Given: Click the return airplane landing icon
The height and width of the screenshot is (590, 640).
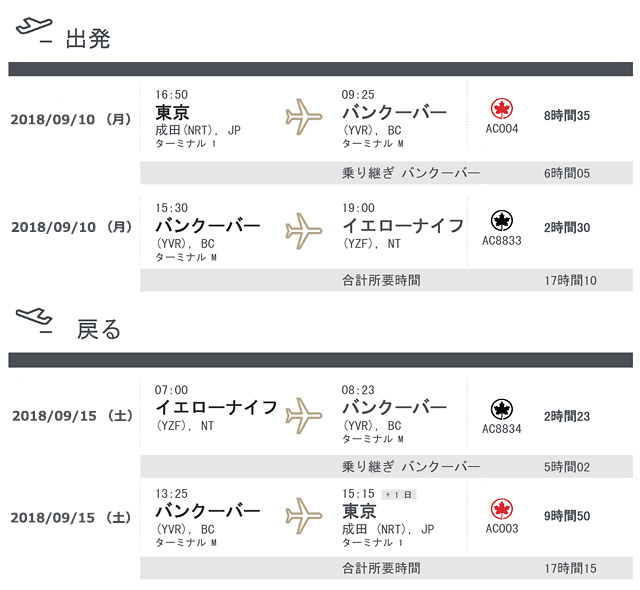Looking at the screenshot, I should point(34,321).
